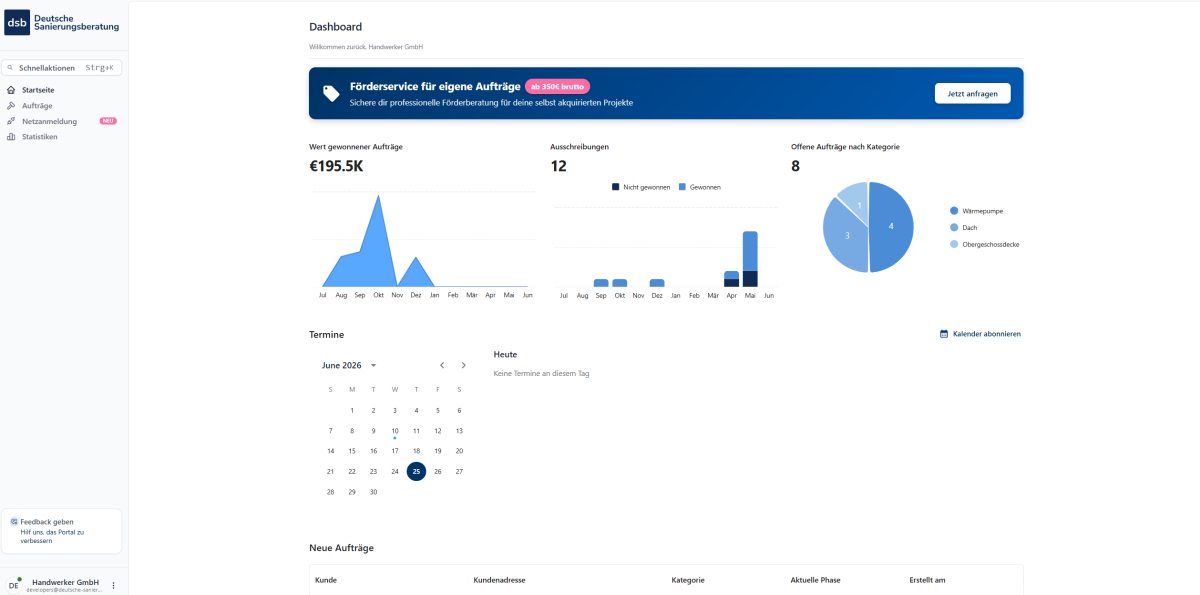Click the Handwerker GmbH account name
Image resolution: width=1200 pixels, height=595 pixels.
point(65,582)
